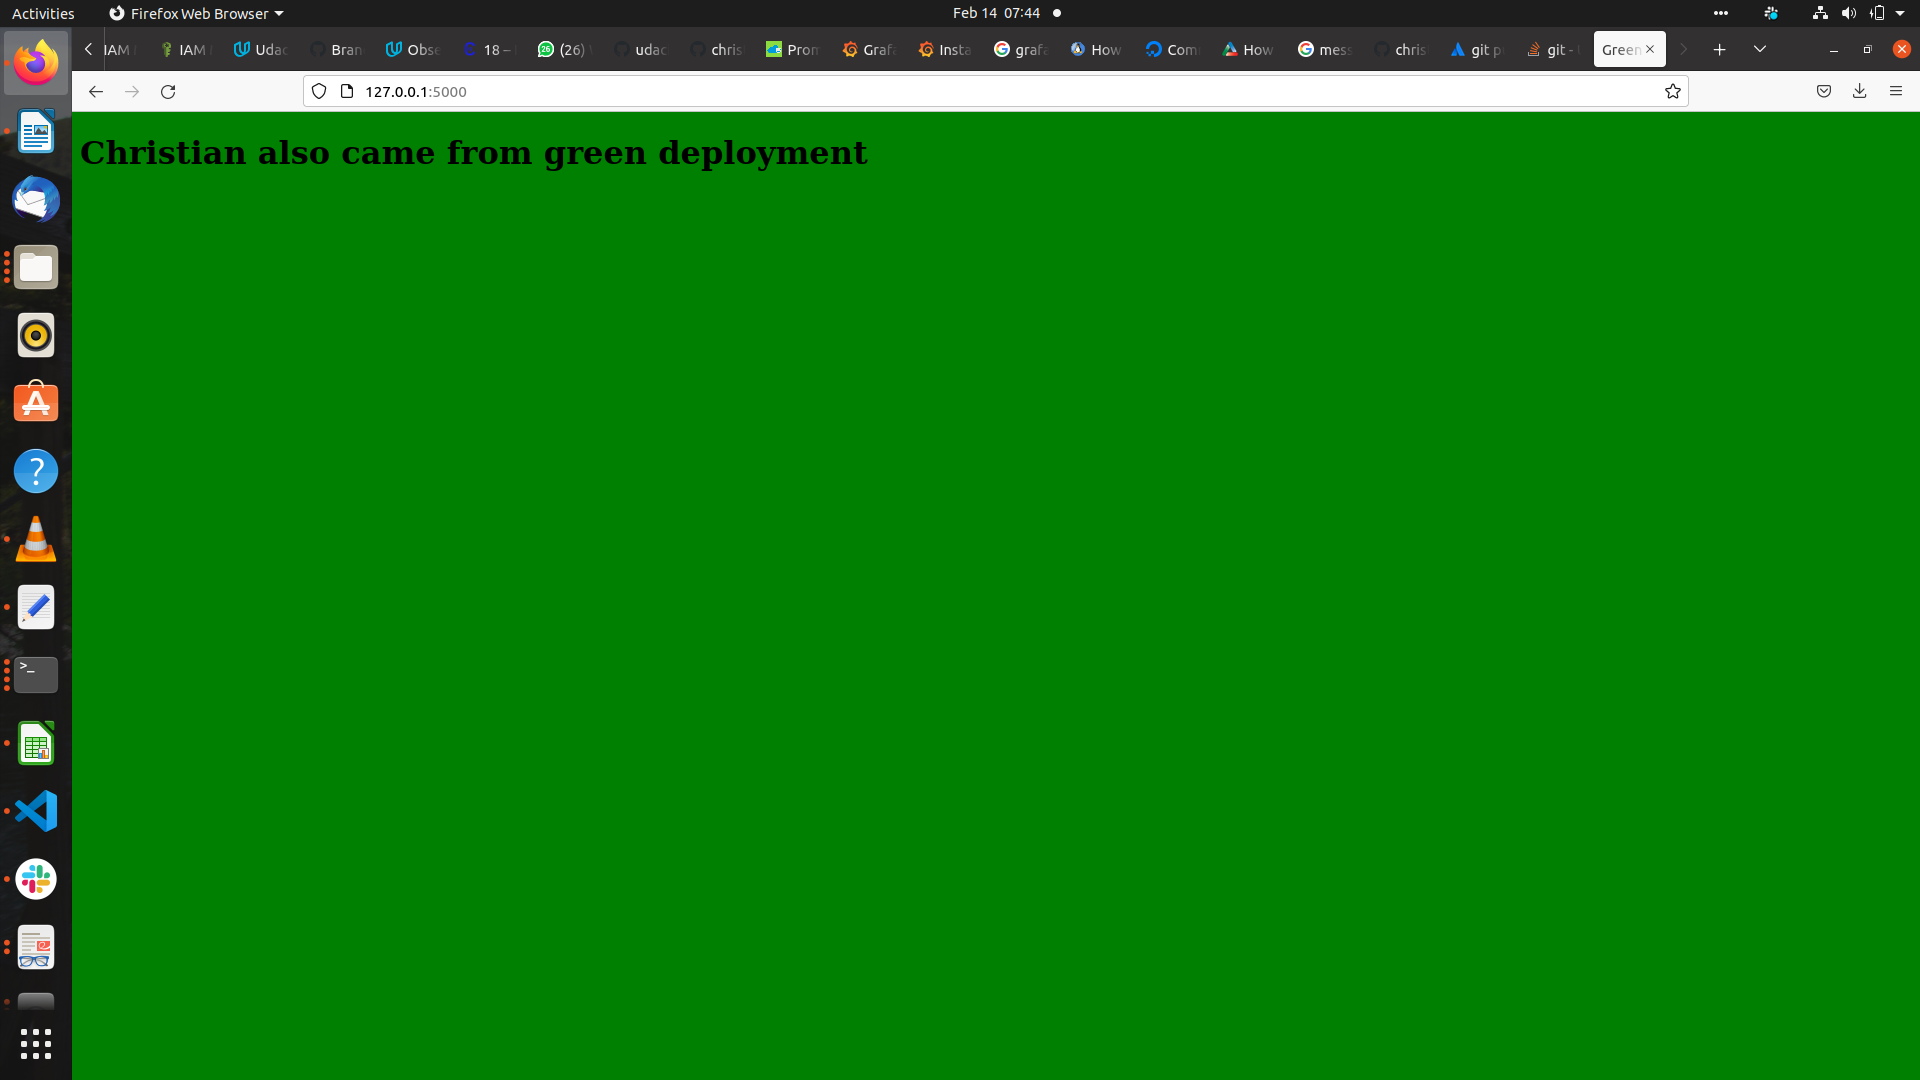The height and width of the screenshot is (1080, 1920).
Task: Open Firefox Web Browser app menu
Action: [x=196, y=13]
